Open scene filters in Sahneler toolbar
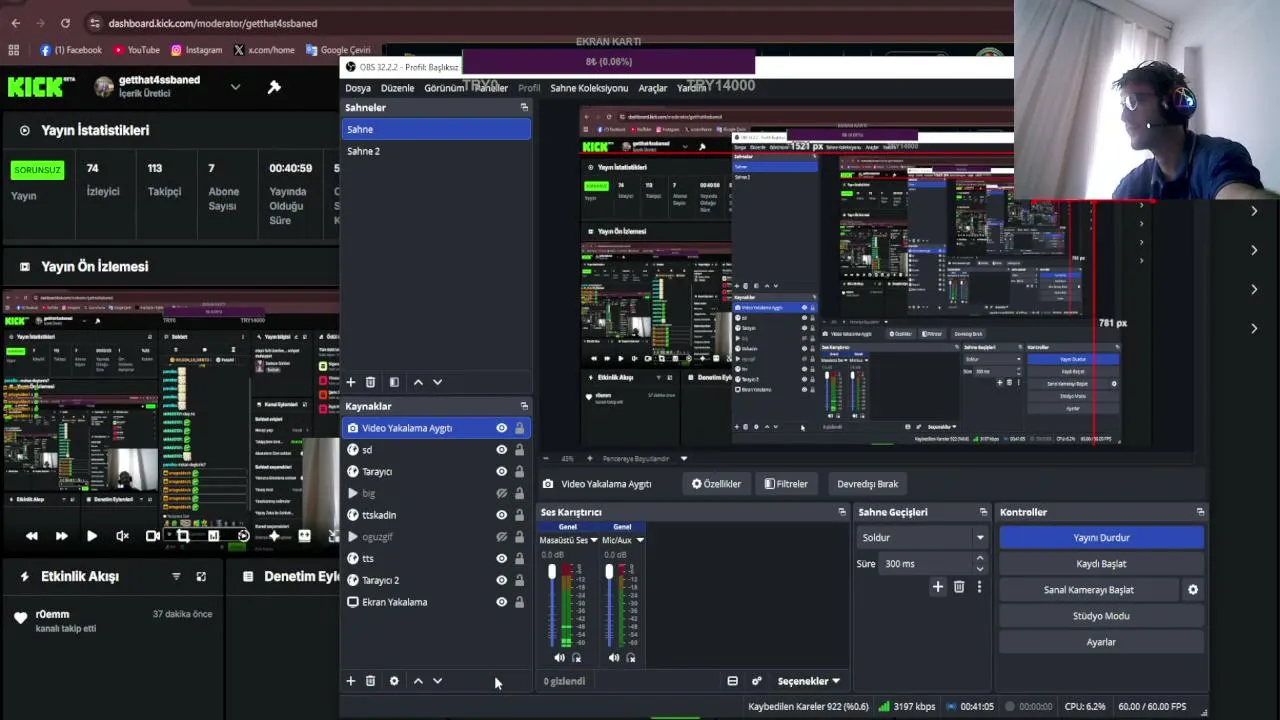 click(x=394, y=382)
